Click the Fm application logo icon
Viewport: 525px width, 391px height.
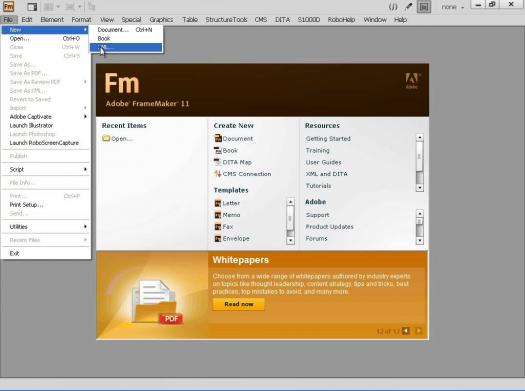pos(9,6)
